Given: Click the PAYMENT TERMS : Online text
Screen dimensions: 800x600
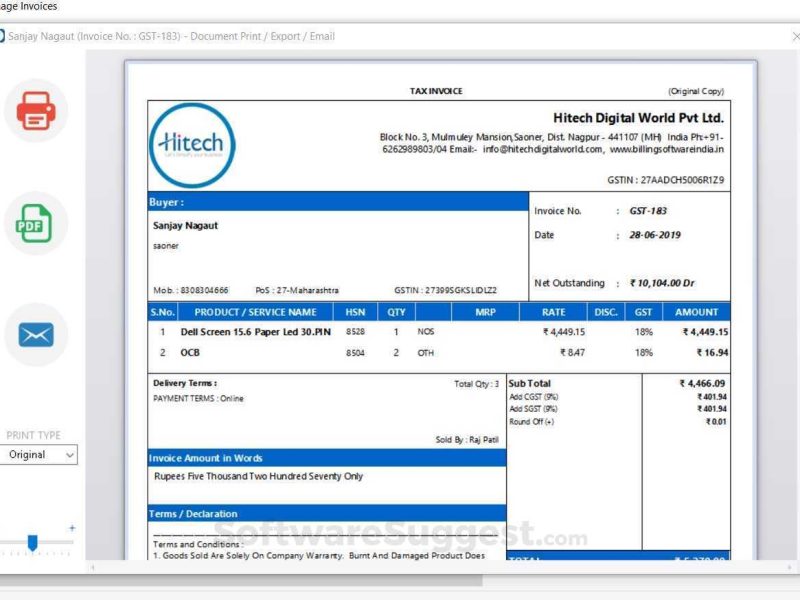Looking at the screenshot, I should (198, 398).
